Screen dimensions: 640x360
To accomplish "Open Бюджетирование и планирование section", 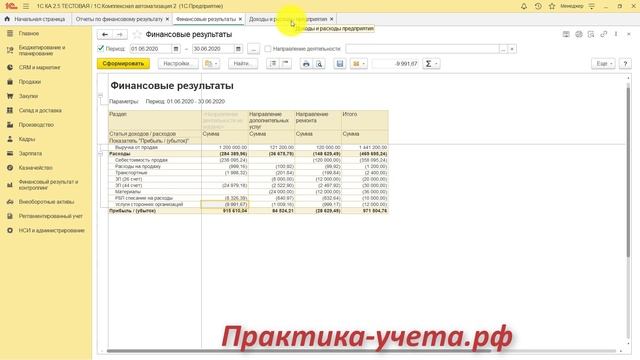I will point(42,51).
